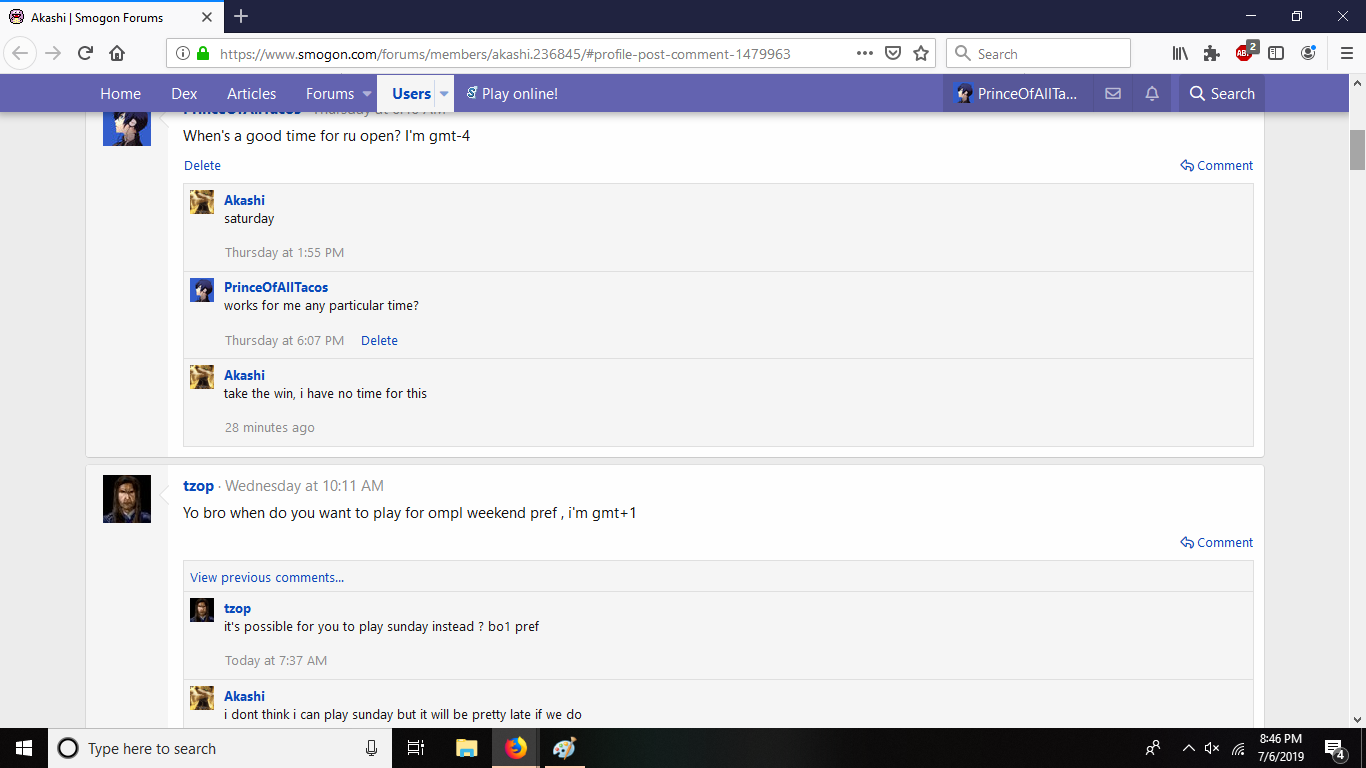Viewport: 1366px width, 768px height.
Task: Show hidden system tray icons
Action: pyautogui.click(x=1188, y=748)
